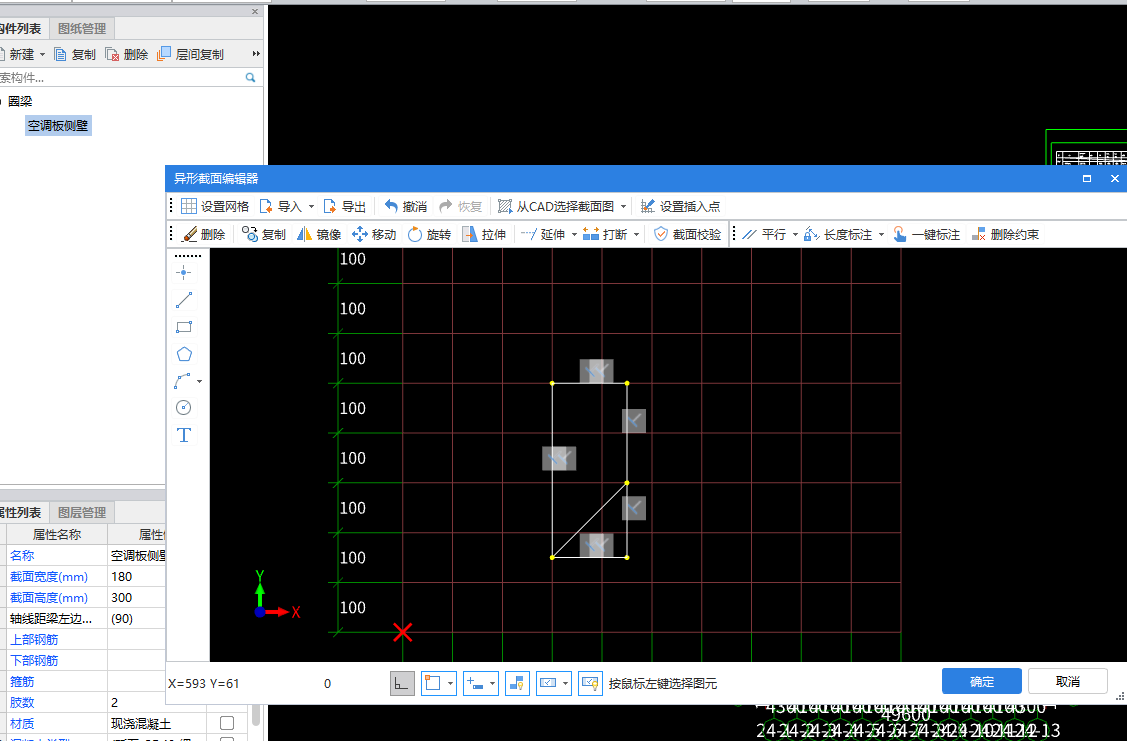This screenshot has width=1127, height=741.
Task: Click the 取消 cancel button
Action: coord(1067,681)
